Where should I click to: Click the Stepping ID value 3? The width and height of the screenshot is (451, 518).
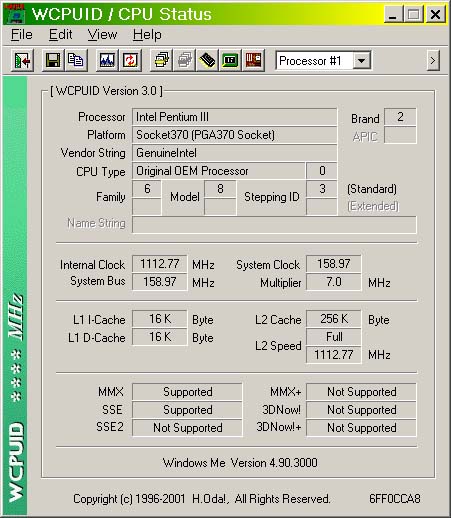click(322, 189)
